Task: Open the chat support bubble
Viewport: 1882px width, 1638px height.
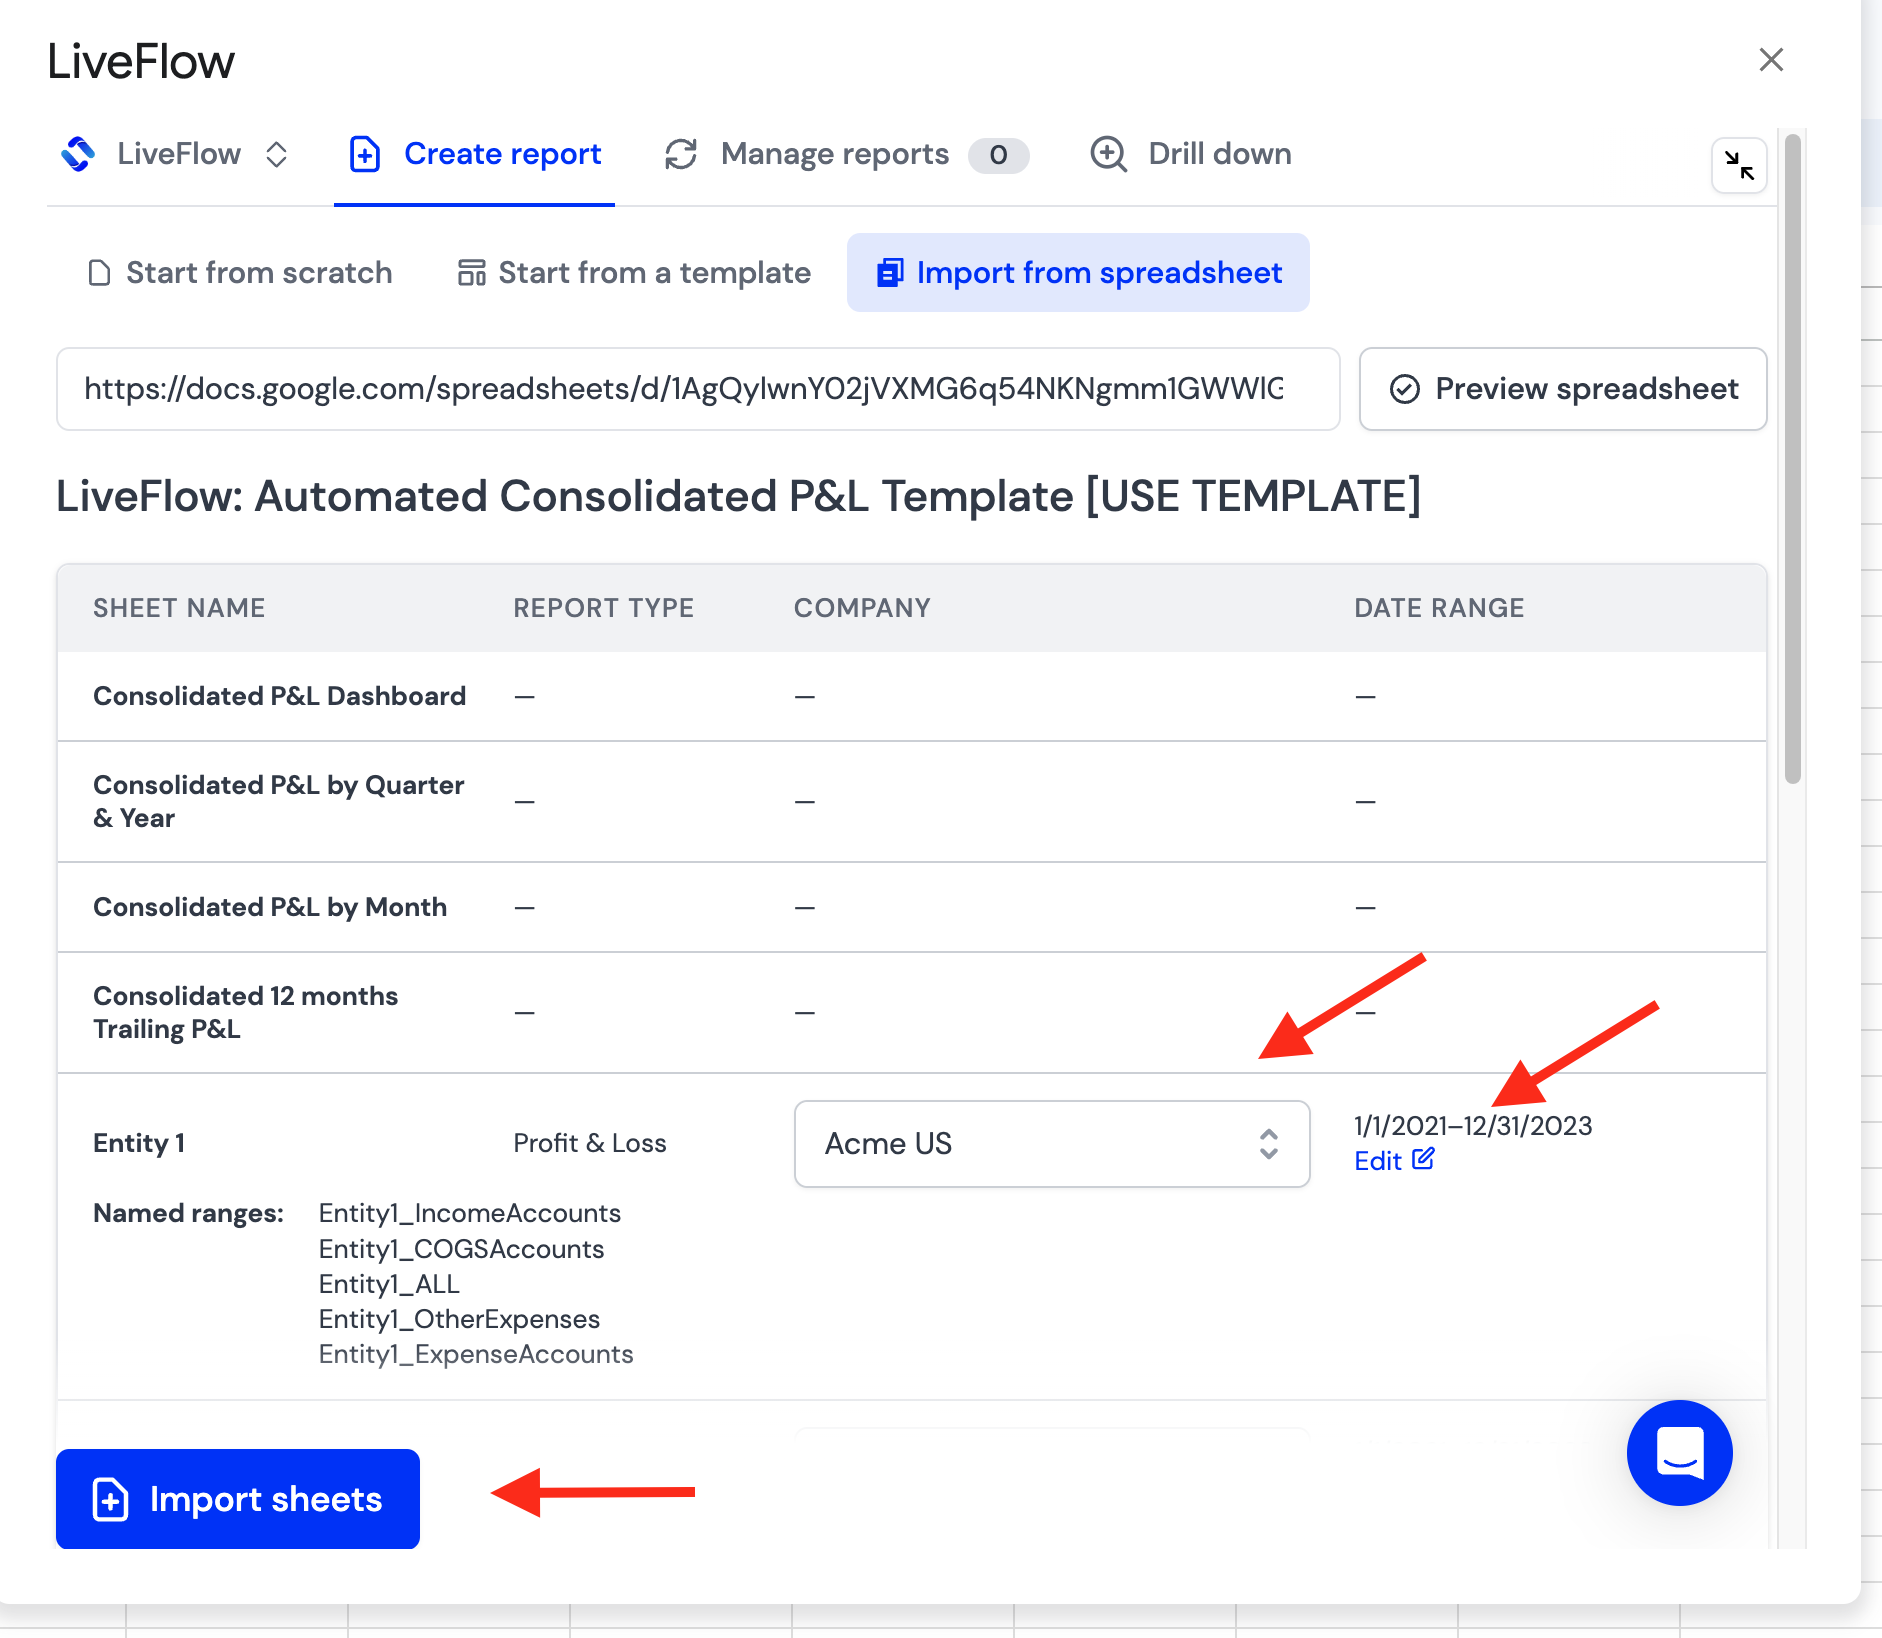Action: pos(1680,1453)
